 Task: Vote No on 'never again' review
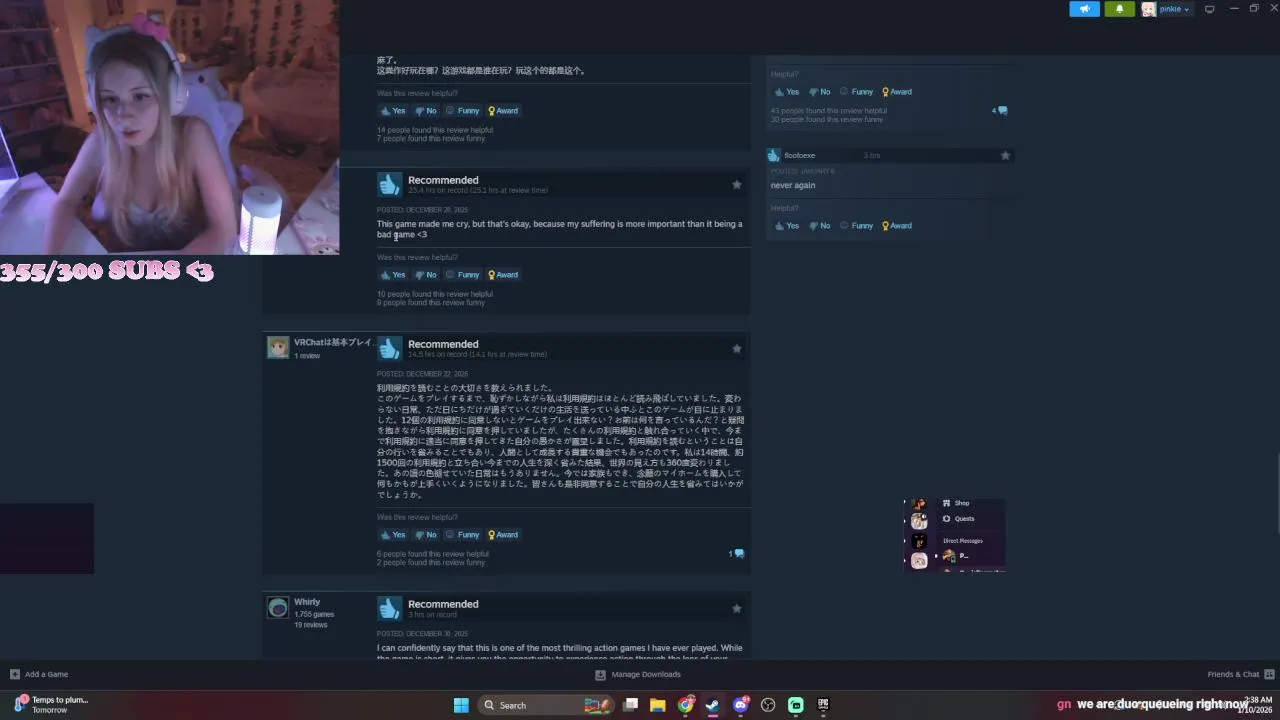pyautogui.click(x=819, y=226)
